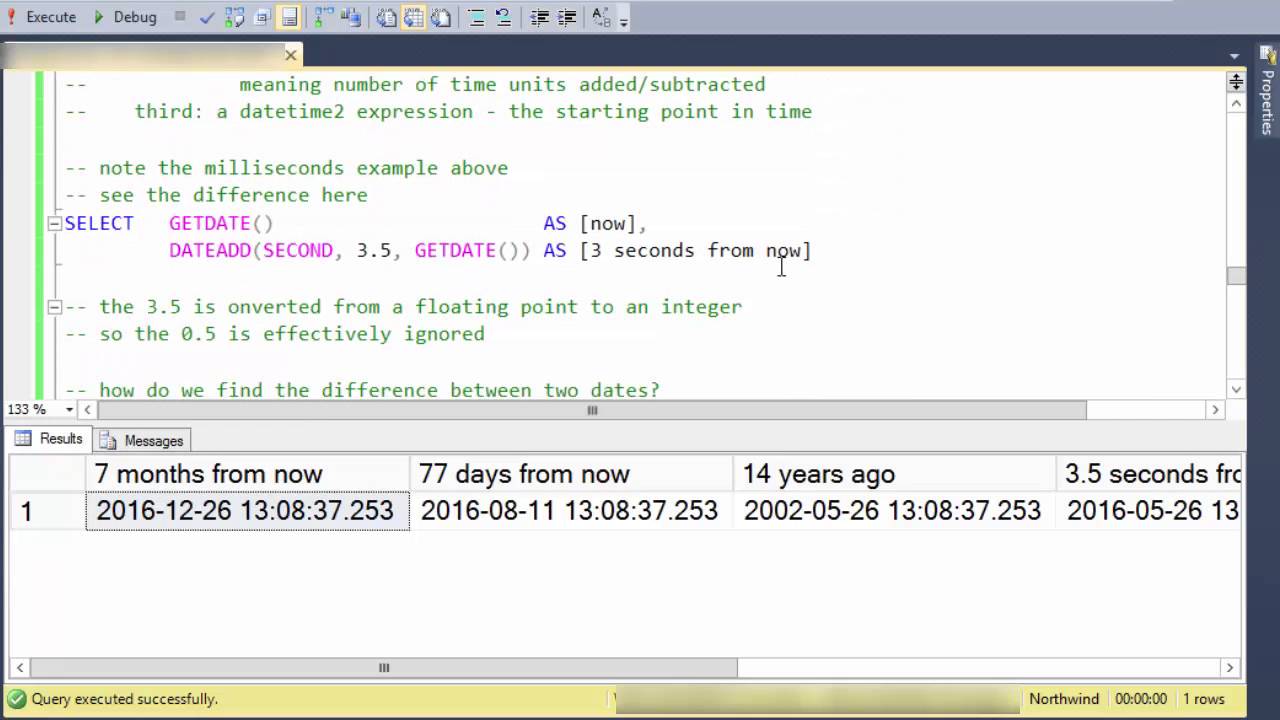Select the '3.5 seconds' column header
This screenshot has width=1280, height=720.
pyautogui.click(x=1149, y=474)
